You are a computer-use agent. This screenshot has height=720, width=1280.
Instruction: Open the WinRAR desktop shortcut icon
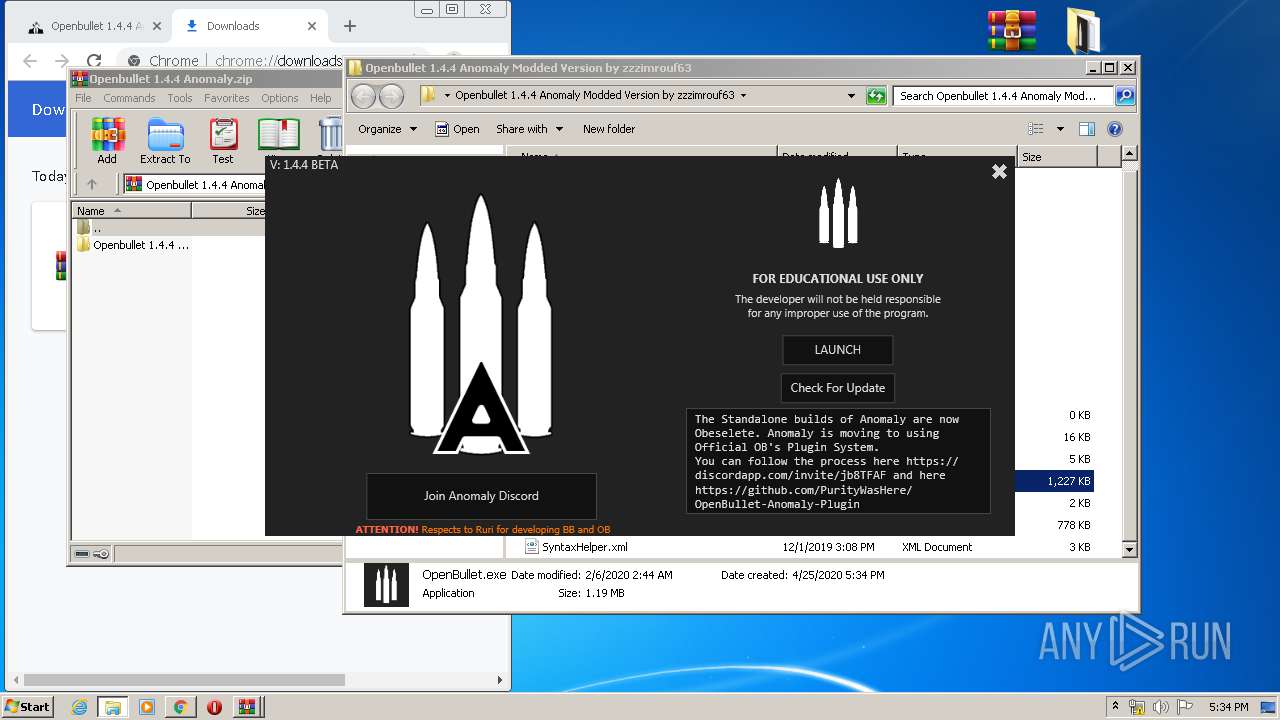1012,30
